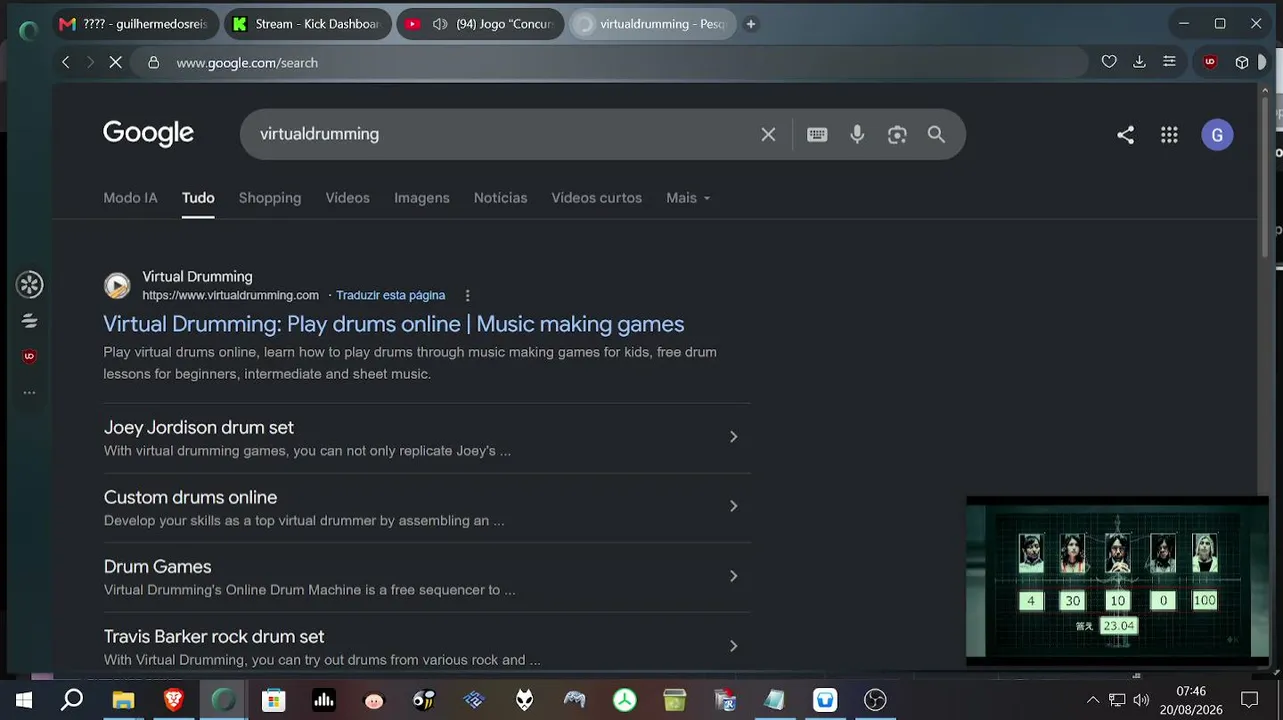Click Traduzir esta página link
The width and height of the screenshot is (1283, 720).
click(391, 295)
